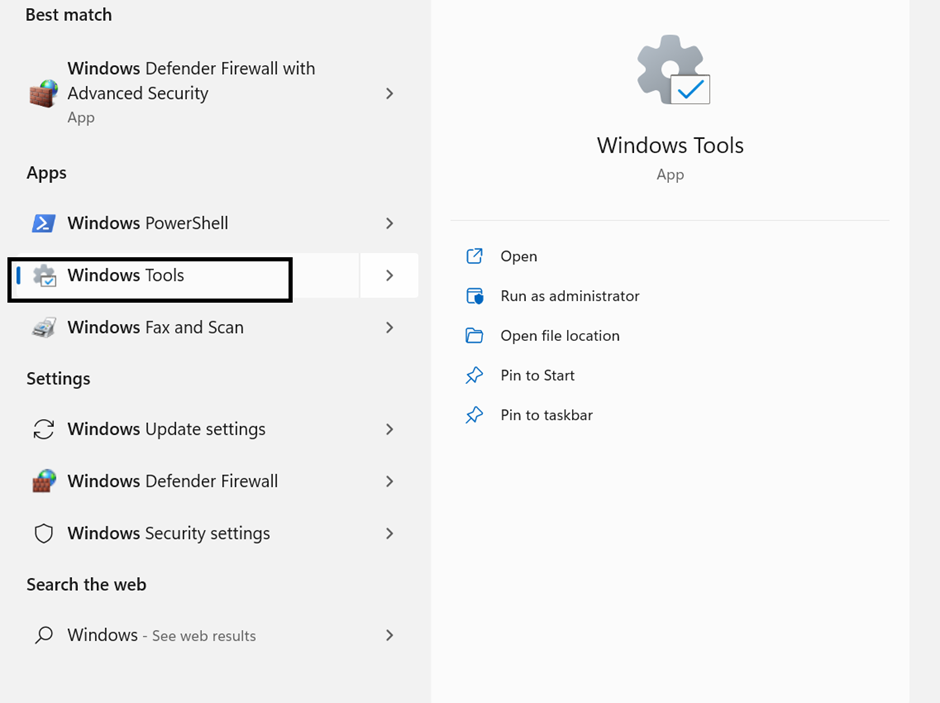Image resolution: width=940 pixels, height=703 pixels.
Task: Click the Windows Fax and Scan icon
Action: coord(44,327)
